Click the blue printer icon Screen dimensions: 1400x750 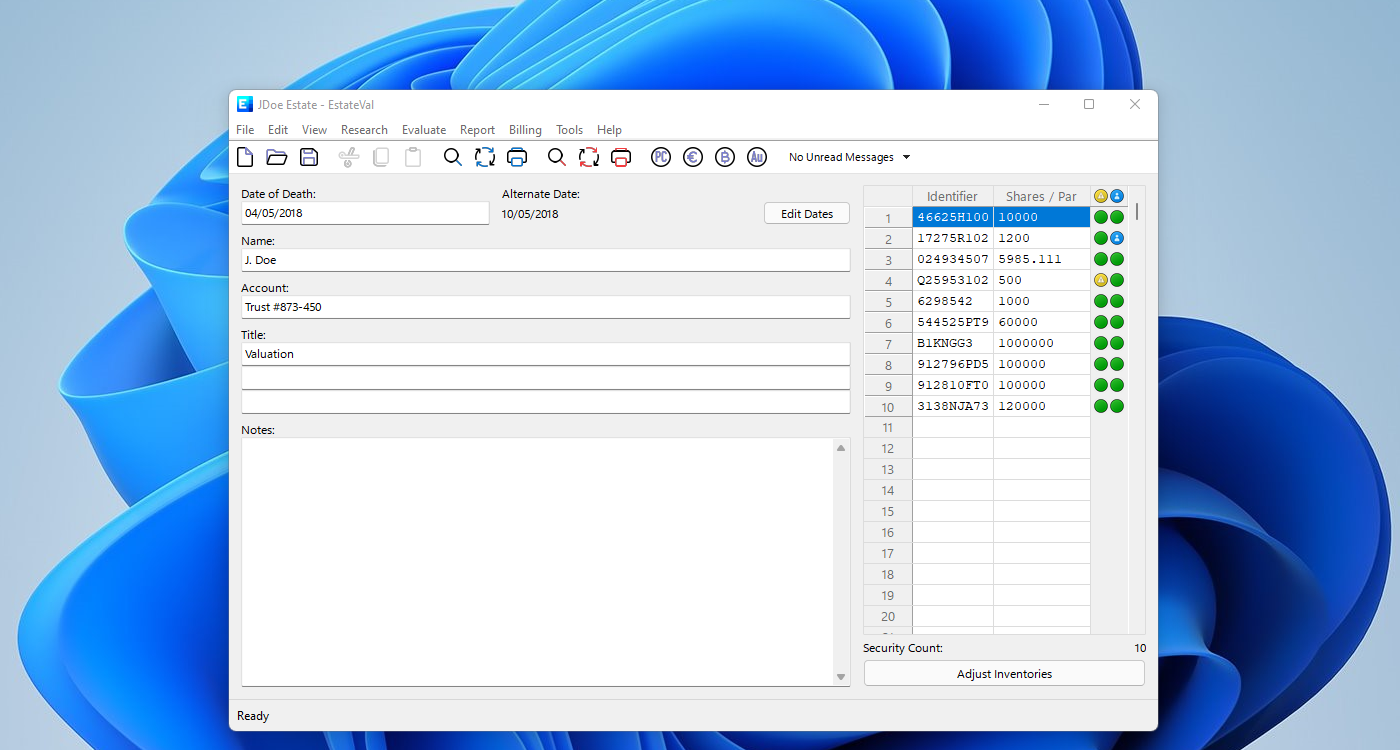pyautogui.click(x=517, y=157)
